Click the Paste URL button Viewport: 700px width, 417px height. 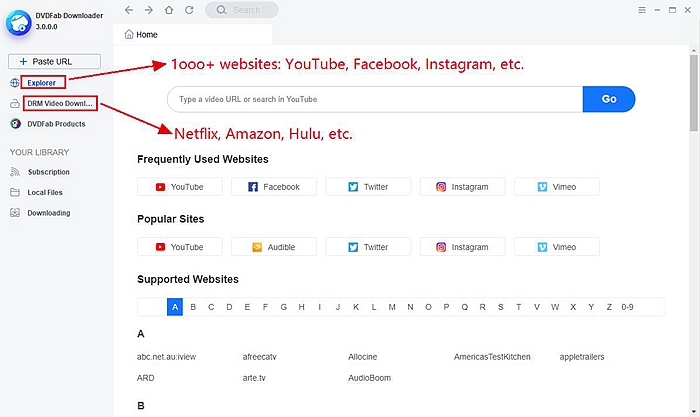pos(54,62)
